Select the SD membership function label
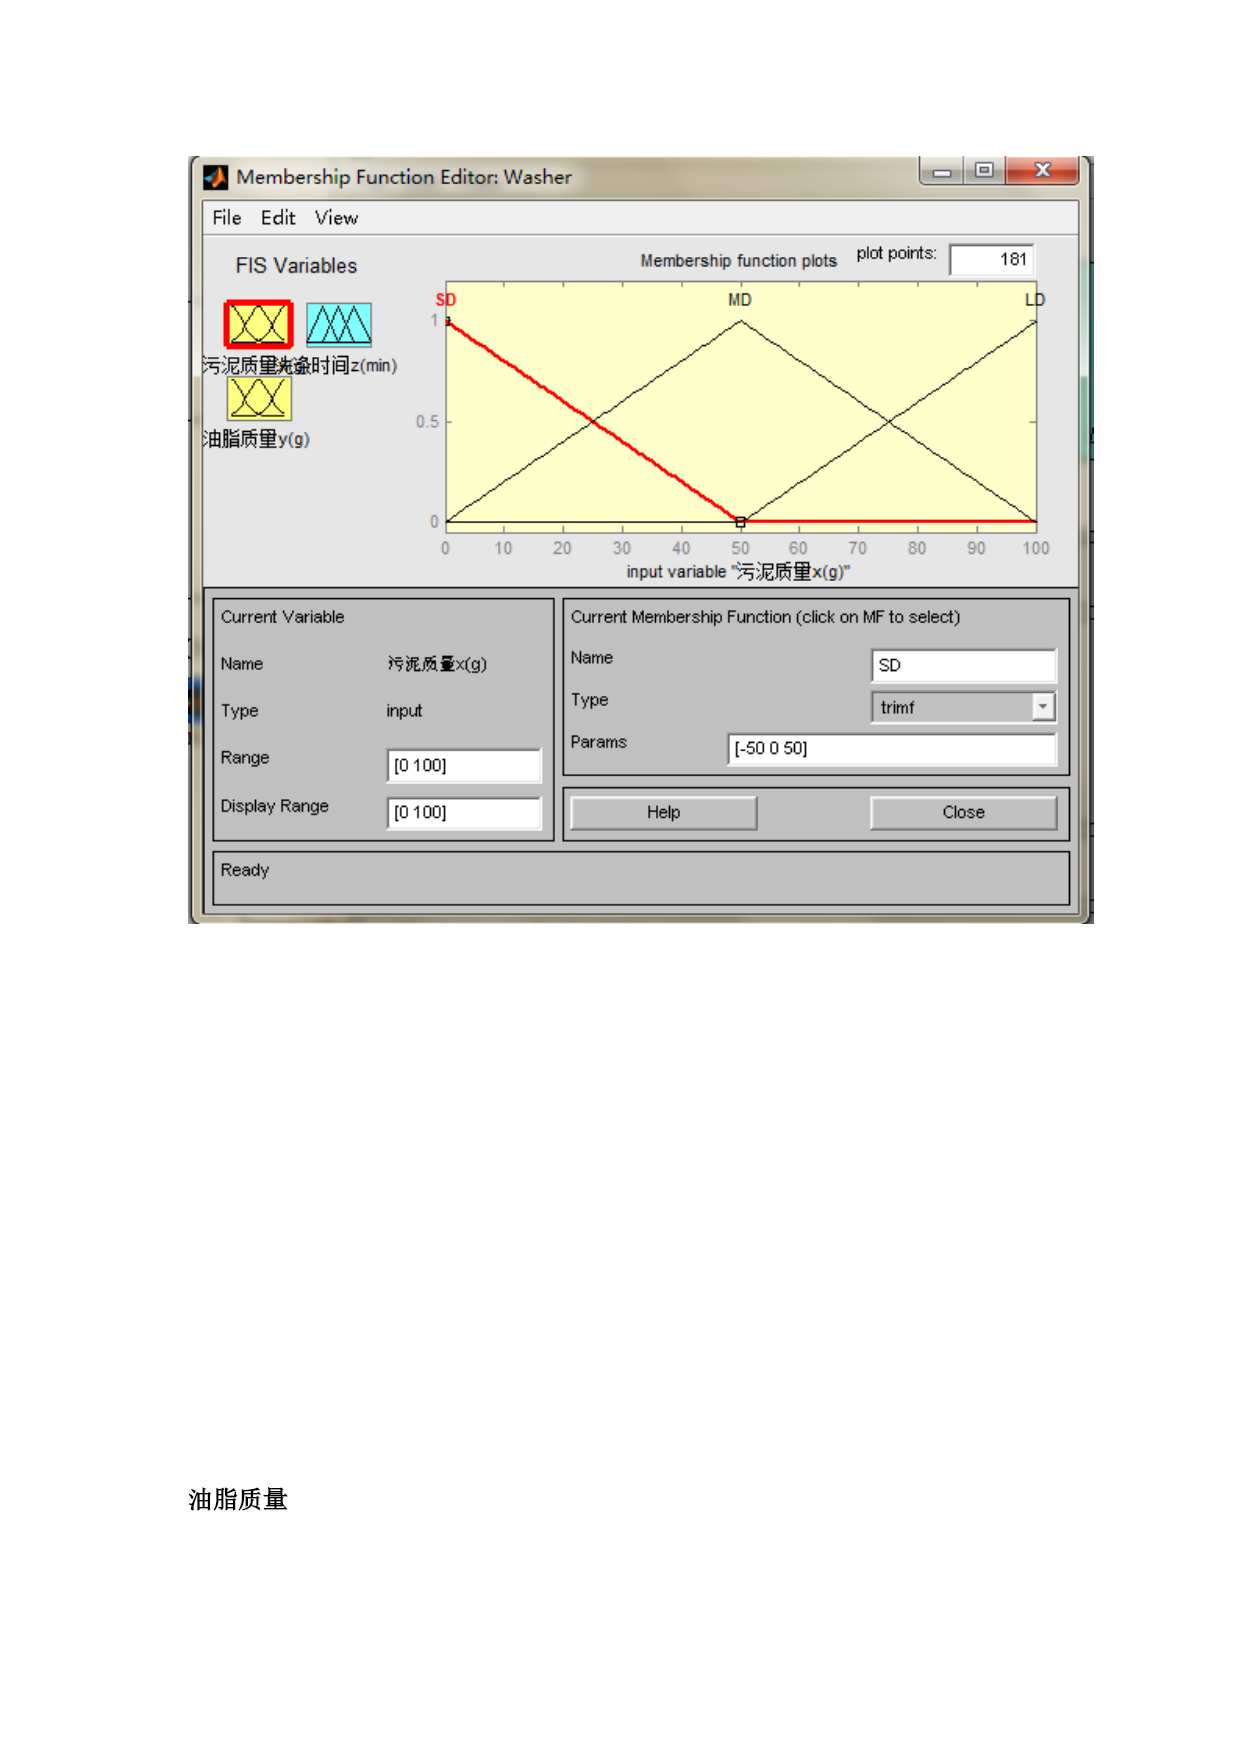The width and height of the screenshot is (1241, 1754). (x=446, y=300)
